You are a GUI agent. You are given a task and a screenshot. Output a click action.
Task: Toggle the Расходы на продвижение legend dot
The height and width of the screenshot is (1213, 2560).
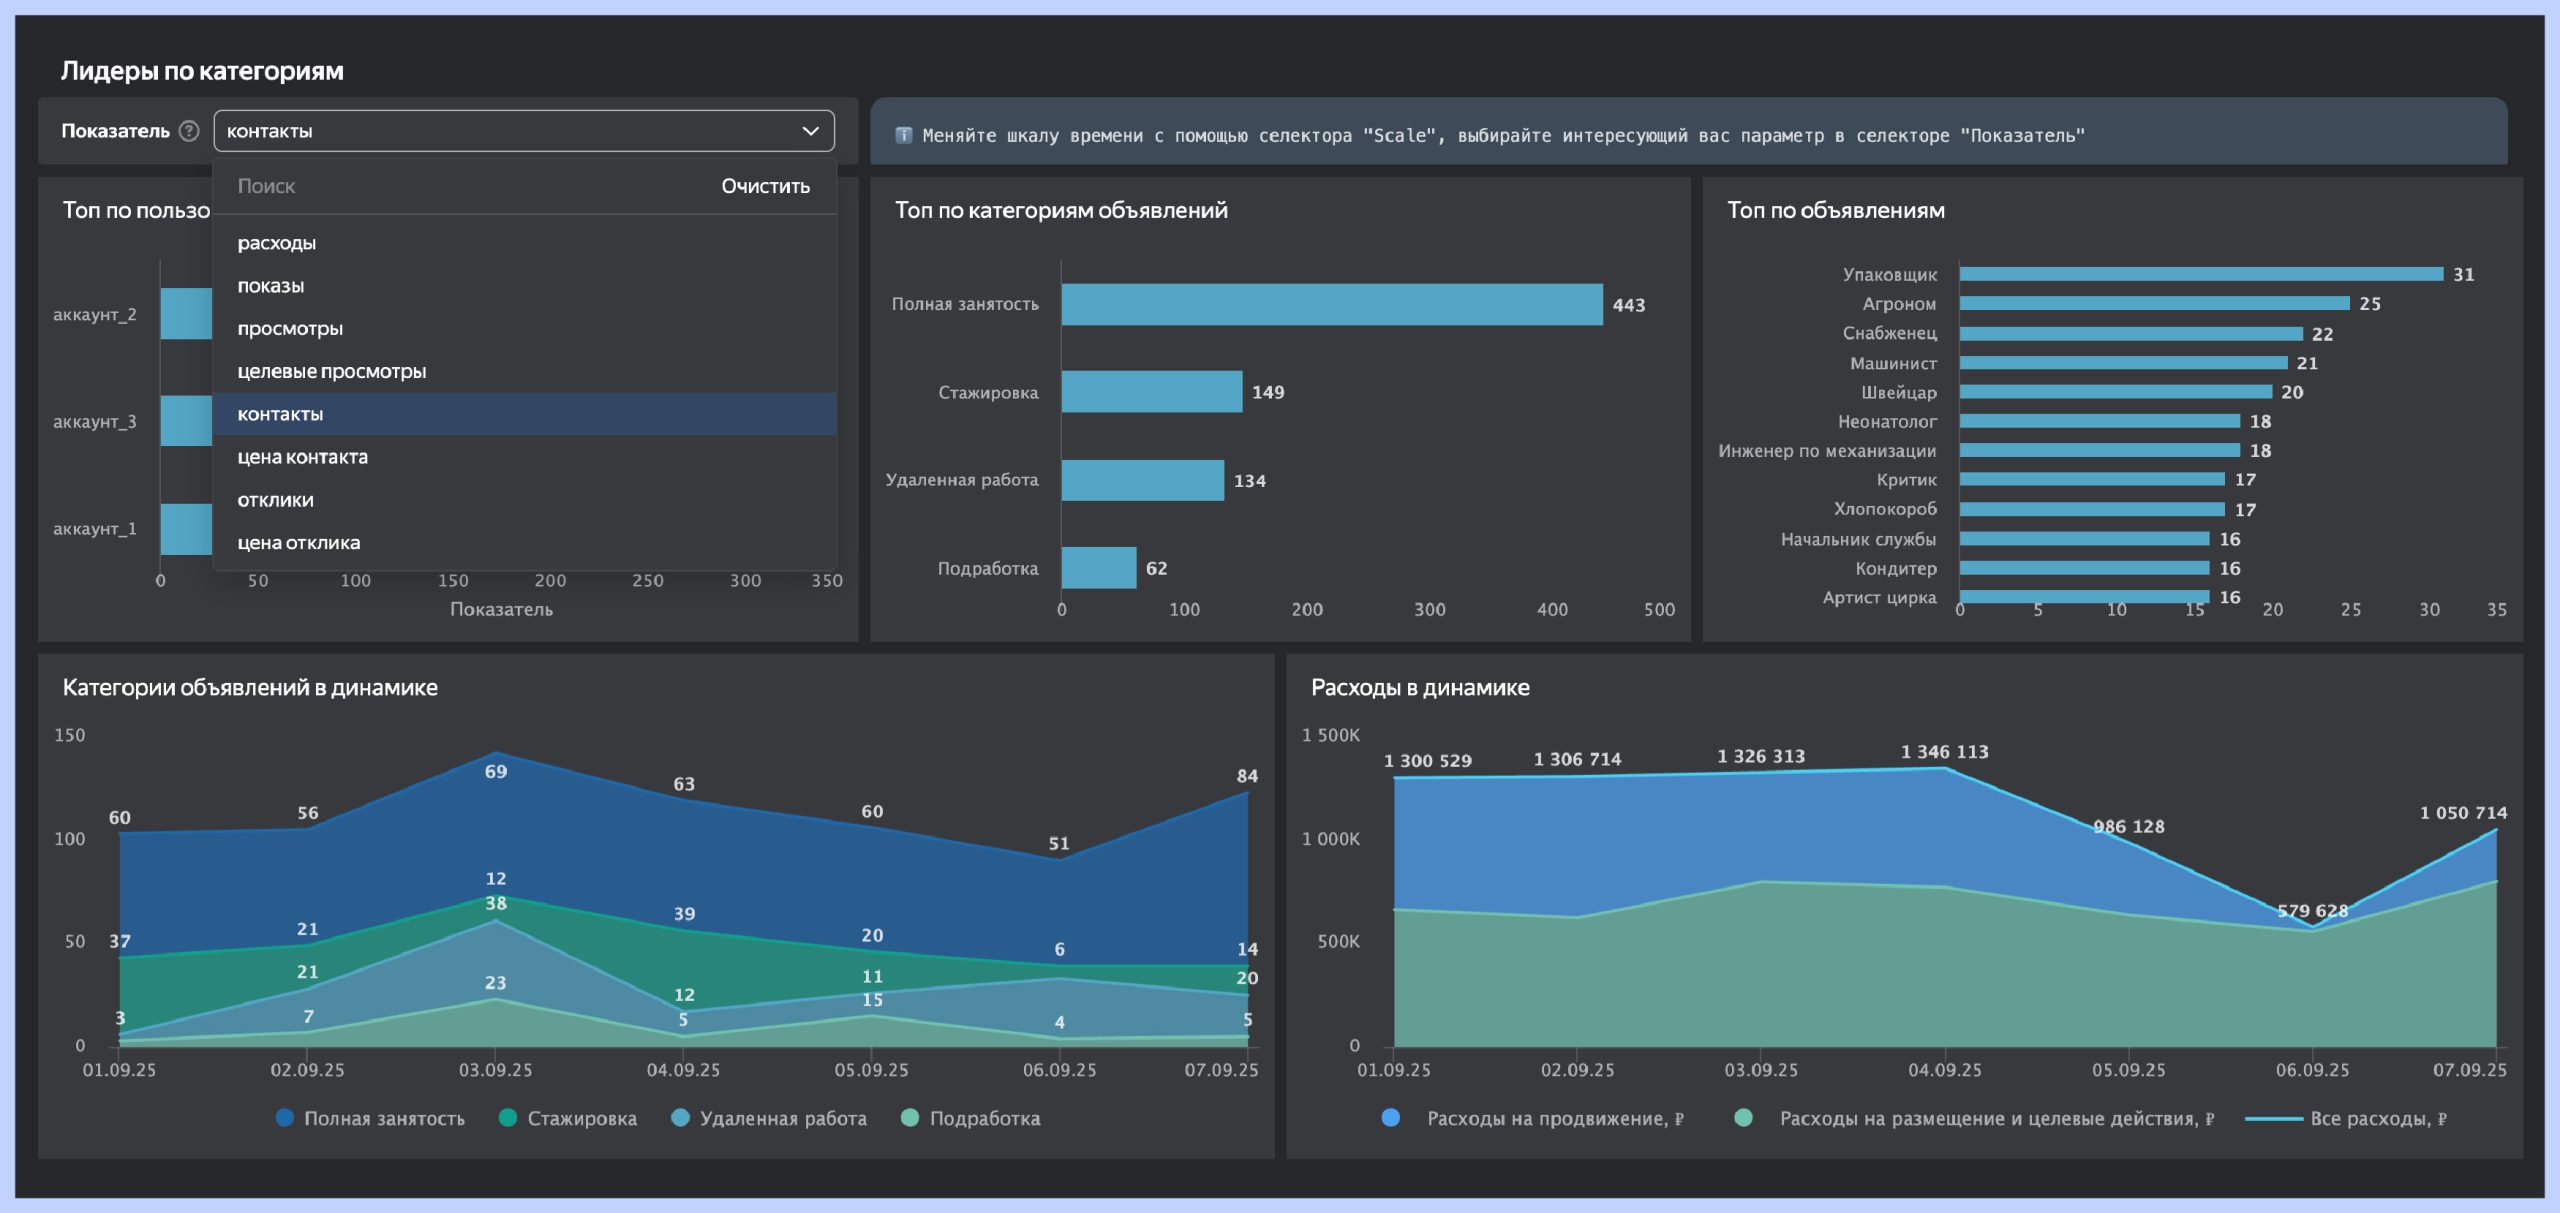coord(1391,1118)
